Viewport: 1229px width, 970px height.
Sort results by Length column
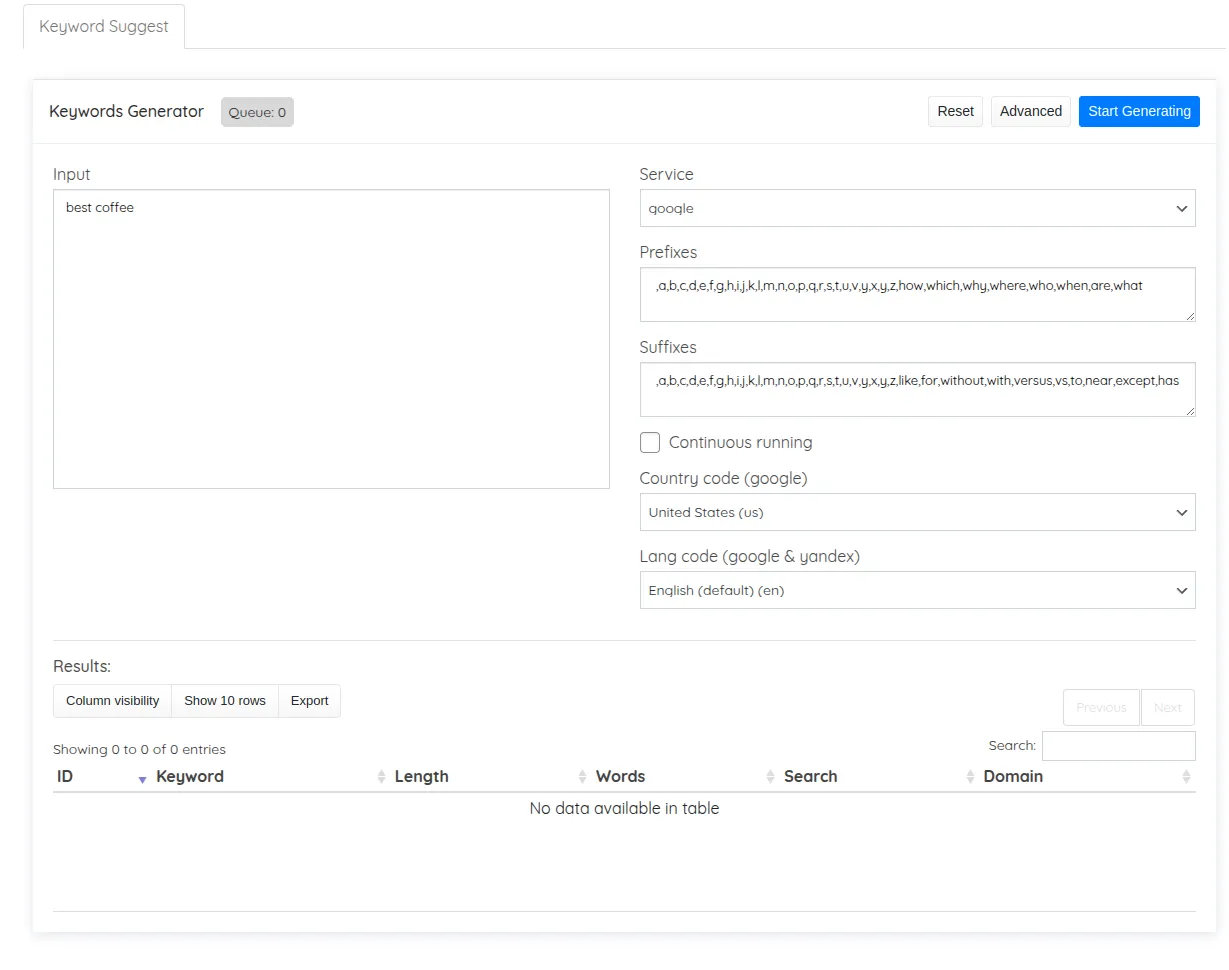421,777
